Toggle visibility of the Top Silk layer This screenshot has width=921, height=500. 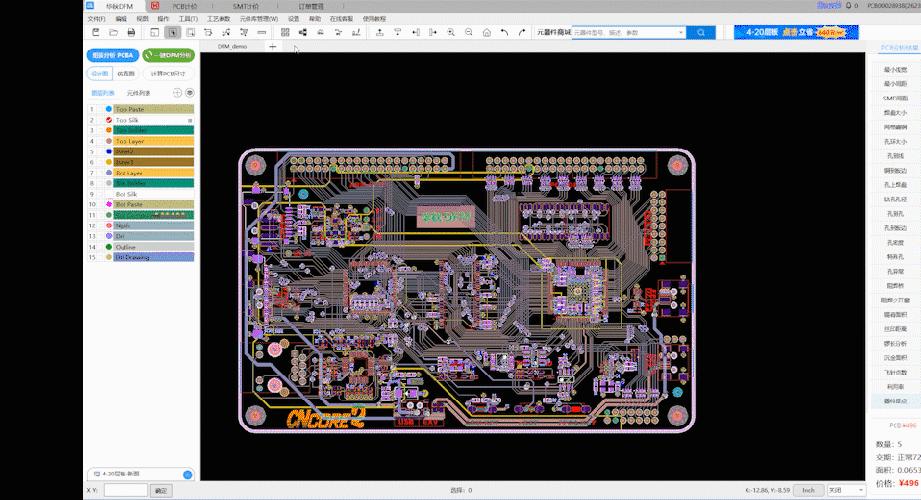point(108,120)
